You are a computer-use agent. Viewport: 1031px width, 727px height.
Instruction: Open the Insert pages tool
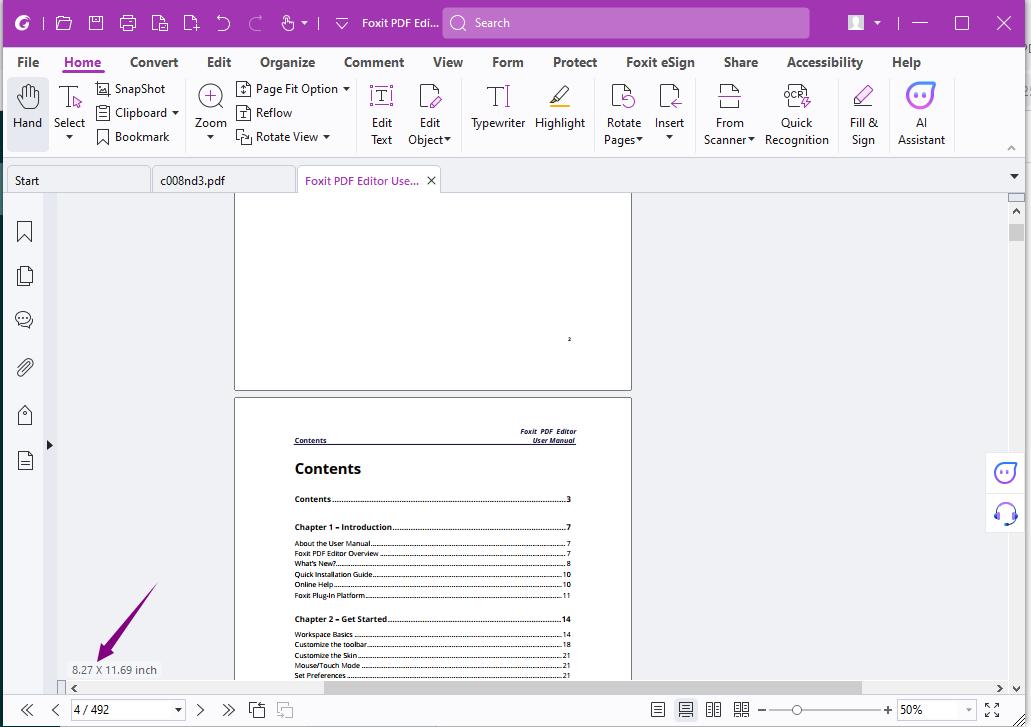pyautogui.click(x=669, y=112)
